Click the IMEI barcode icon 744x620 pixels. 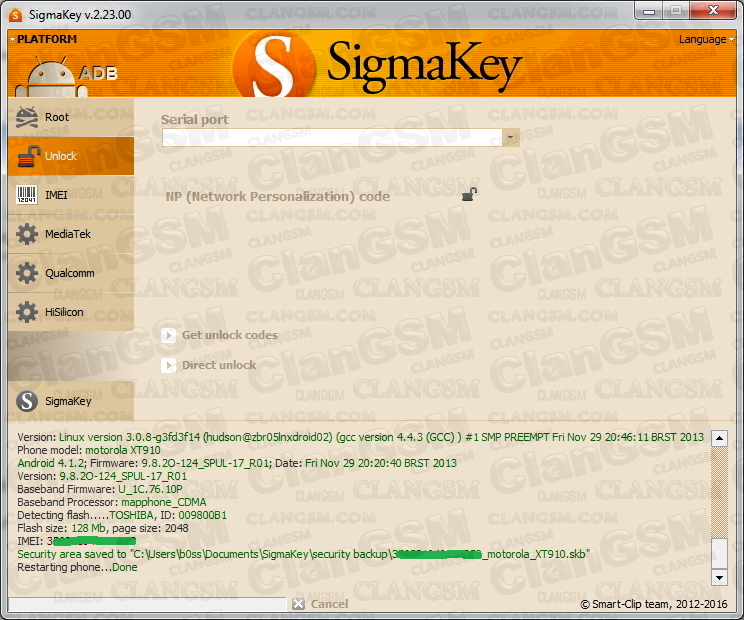coord(27,195)
